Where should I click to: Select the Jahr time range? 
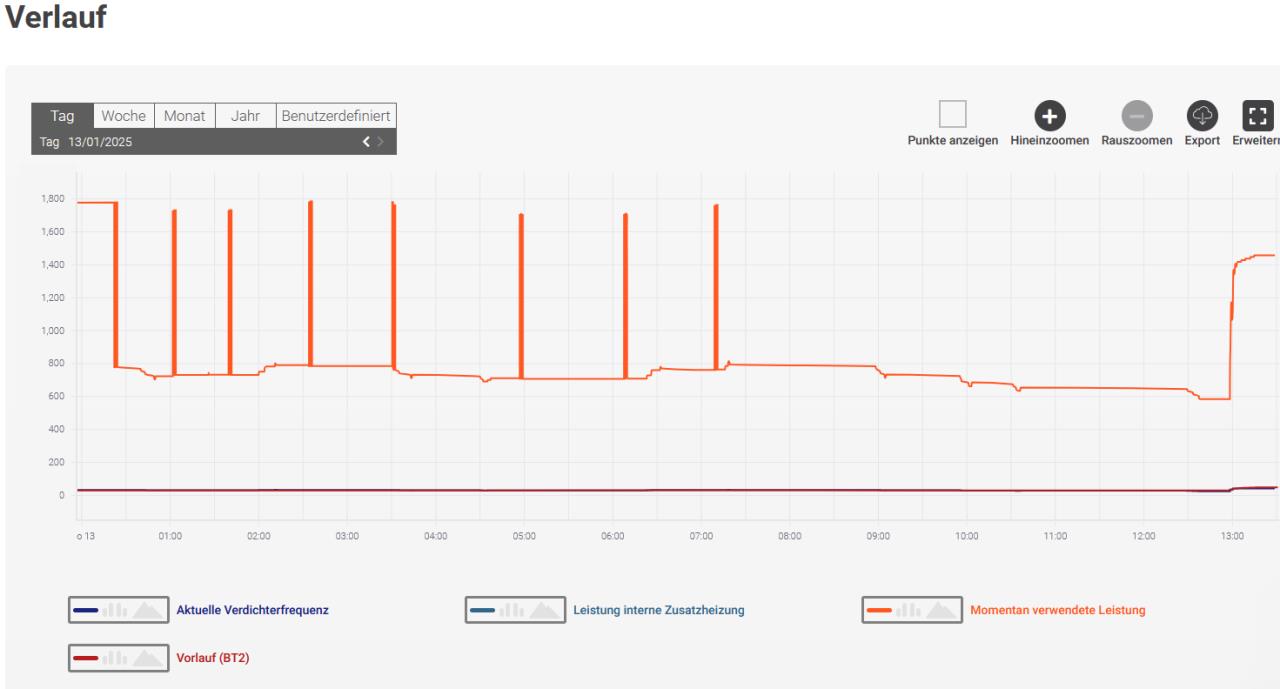coord(245,116)
